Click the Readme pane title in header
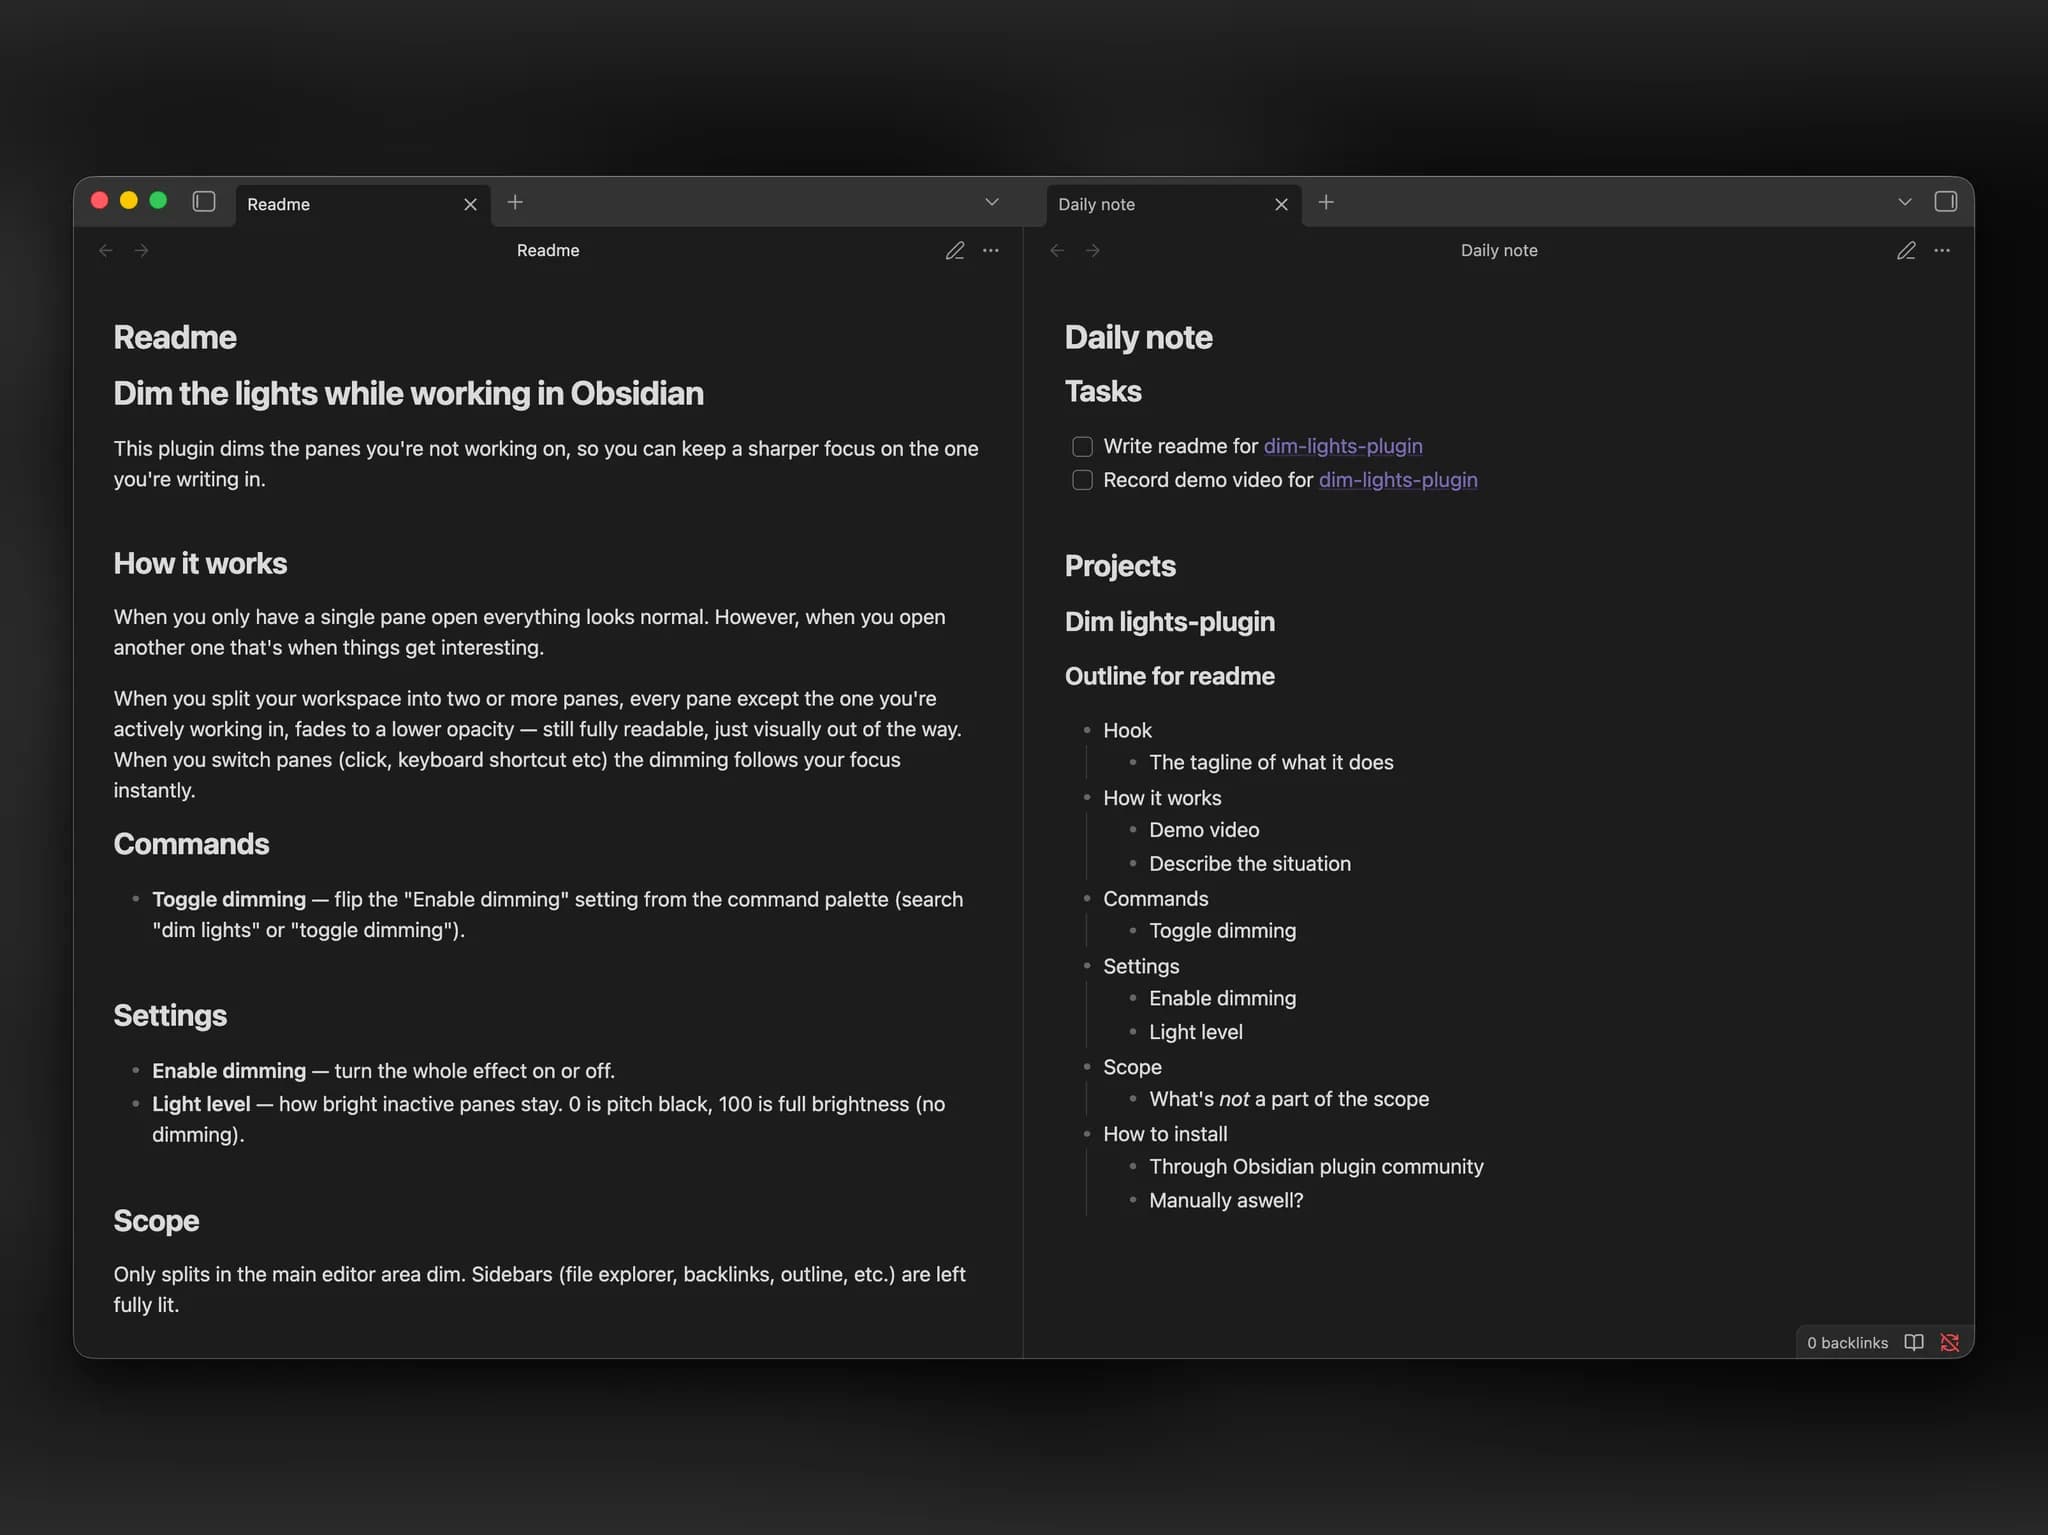Screen dimensions: 2048x1535 548,250
